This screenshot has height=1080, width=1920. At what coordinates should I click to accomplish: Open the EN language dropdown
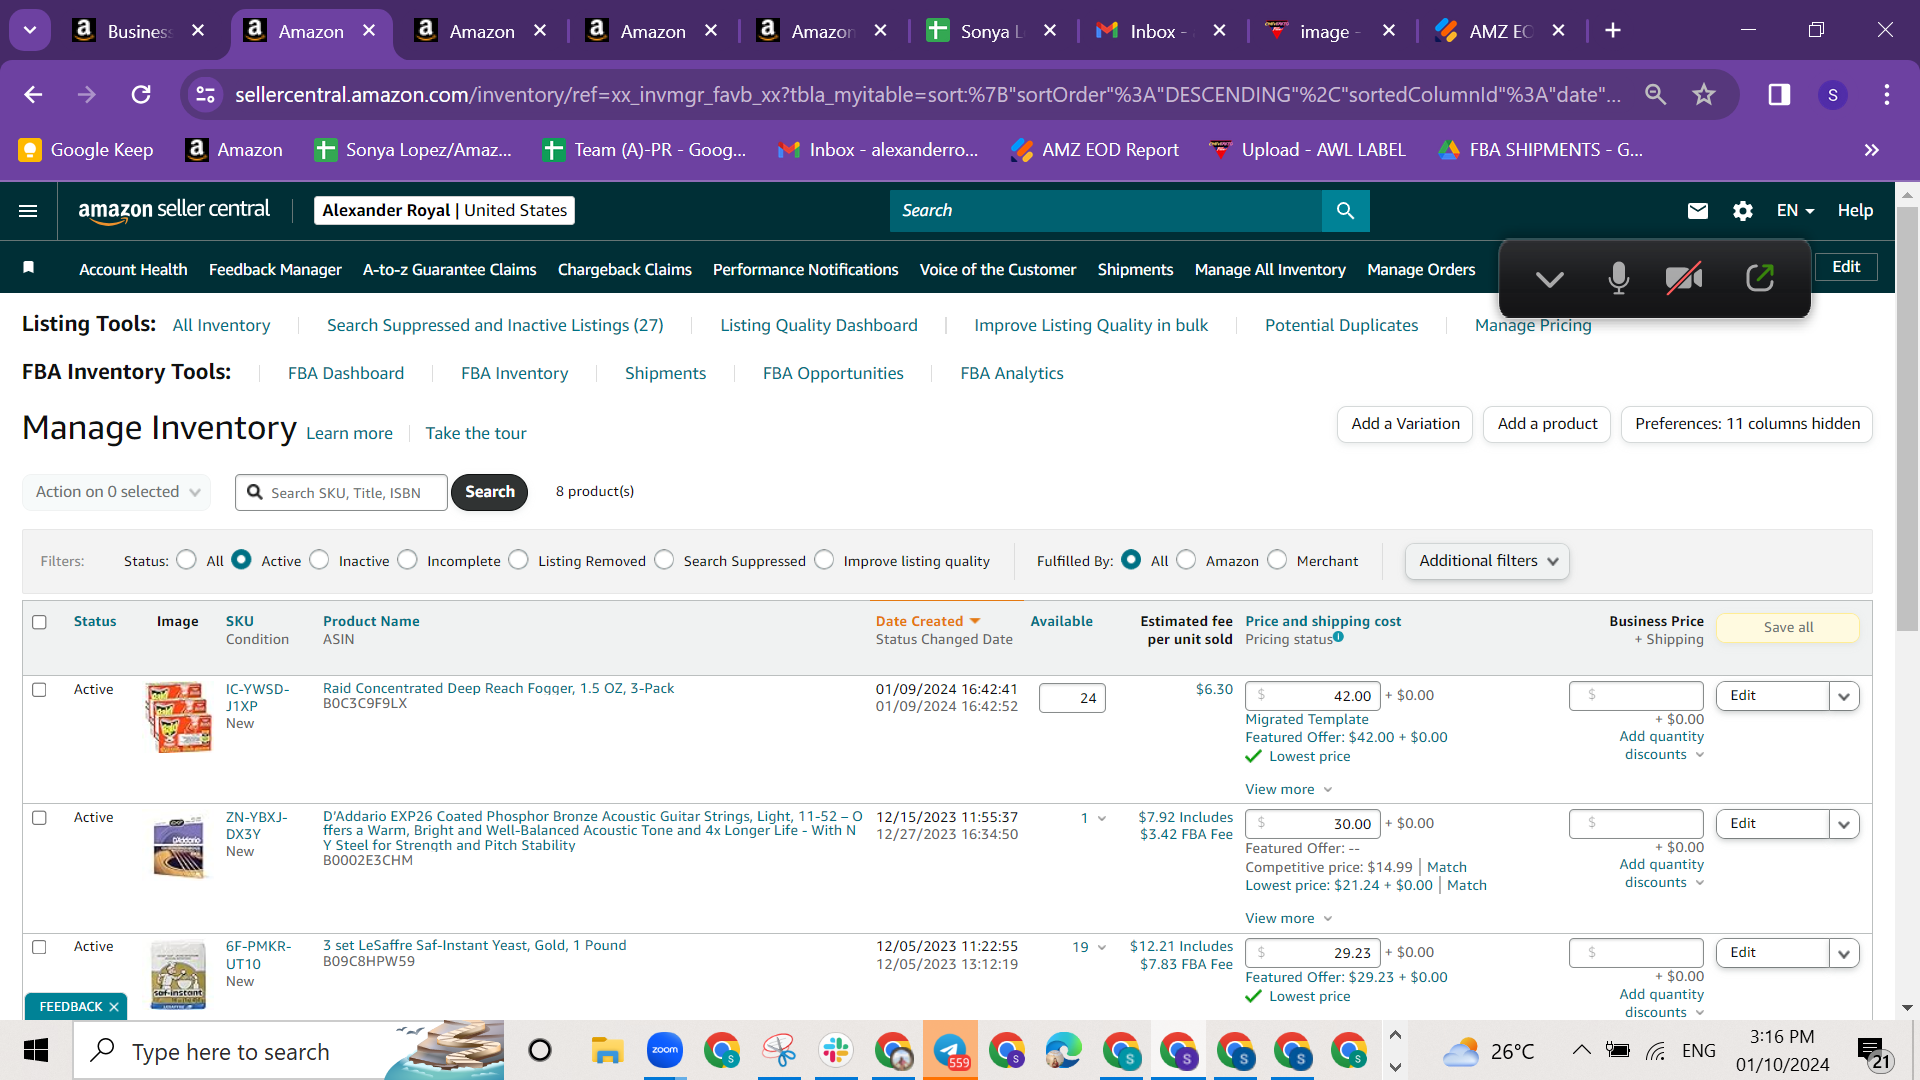(x=1795, y=211)
